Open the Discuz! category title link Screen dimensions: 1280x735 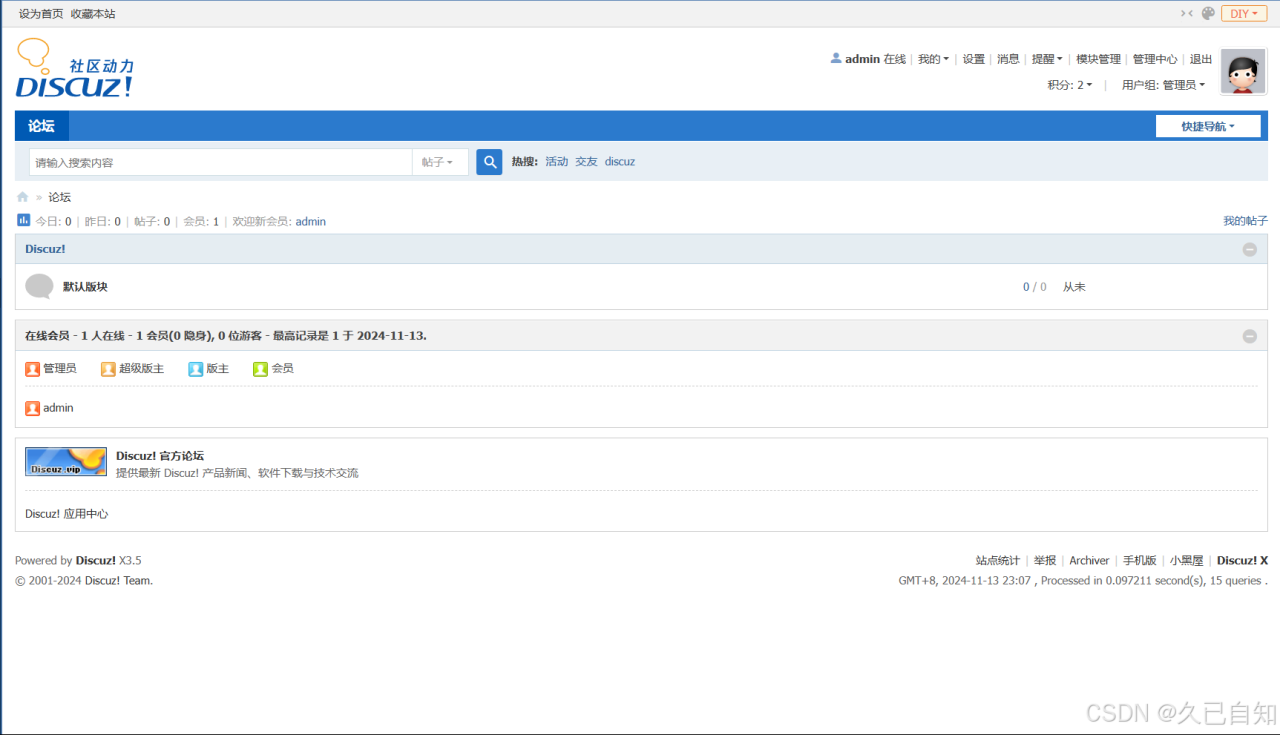pyautogui.click(x=45, y=249)
